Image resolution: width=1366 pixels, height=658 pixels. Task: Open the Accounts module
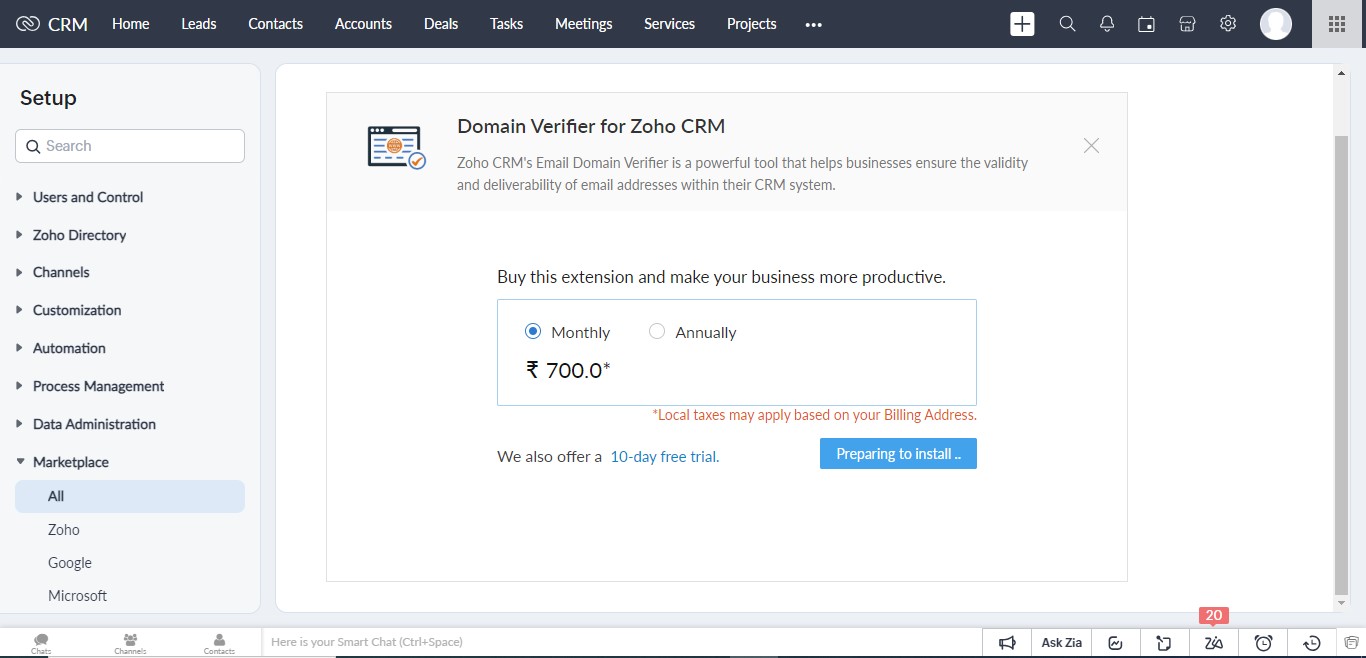click(x=364, y=24)
